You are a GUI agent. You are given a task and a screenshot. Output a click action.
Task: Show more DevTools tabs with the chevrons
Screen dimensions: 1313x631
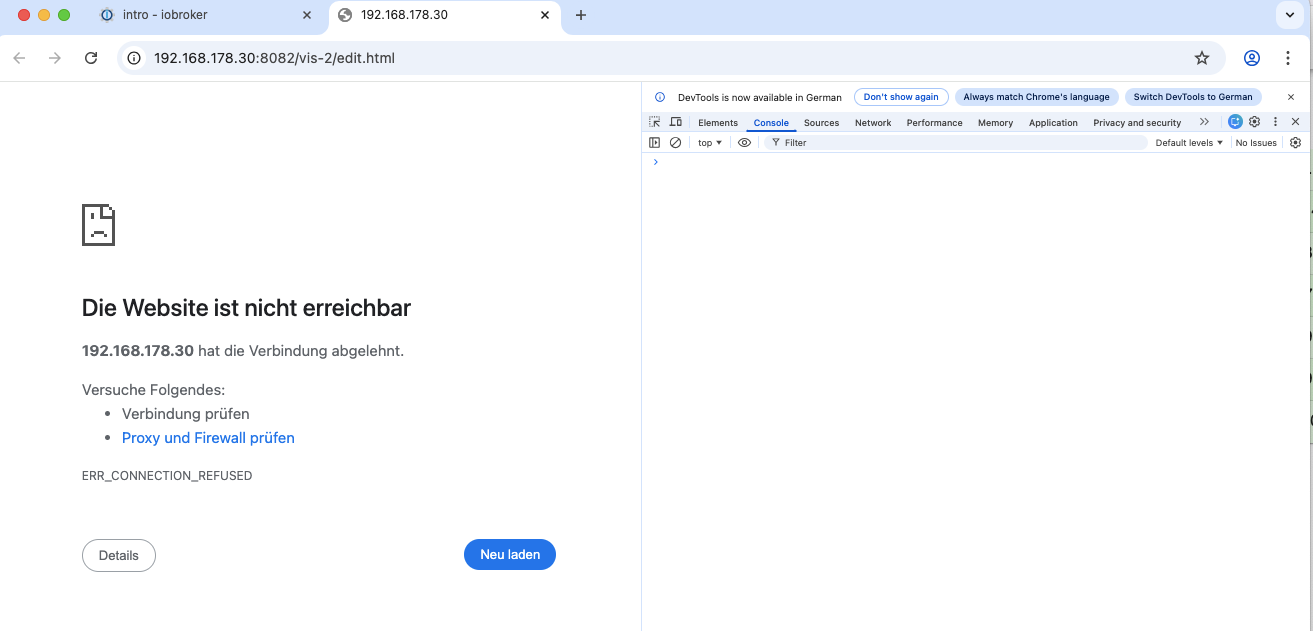point(1204,122)
